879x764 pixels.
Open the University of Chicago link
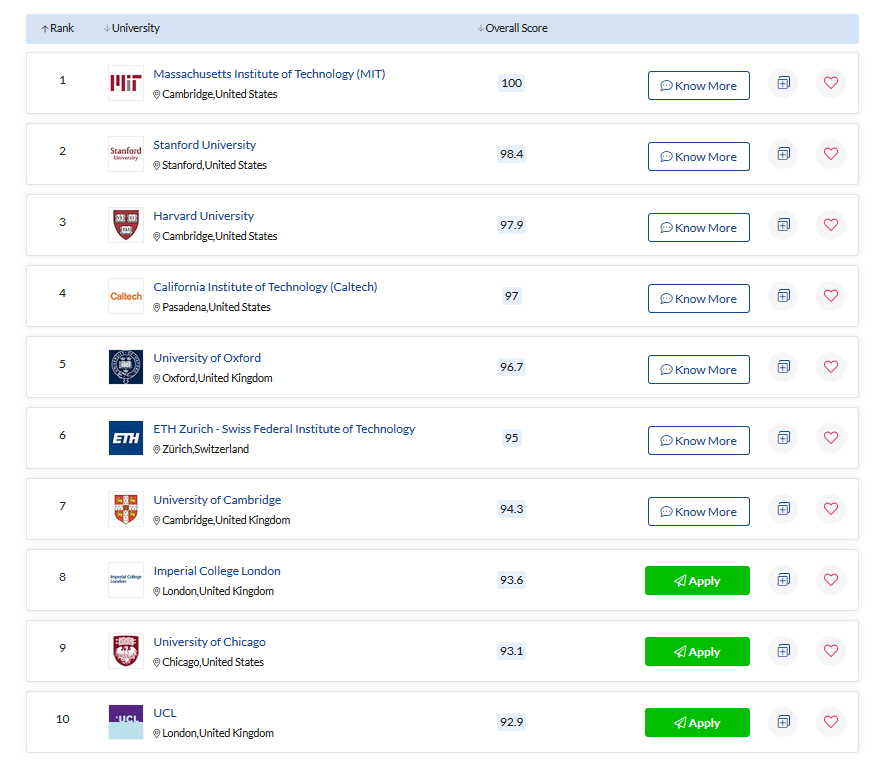[209, 642]
